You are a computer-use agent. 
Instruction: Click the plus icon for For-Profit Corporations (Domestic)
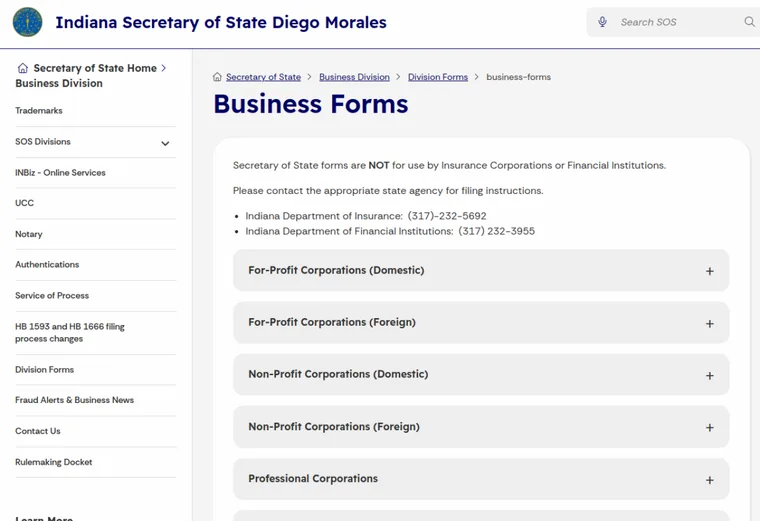click(x=710, y=271)
